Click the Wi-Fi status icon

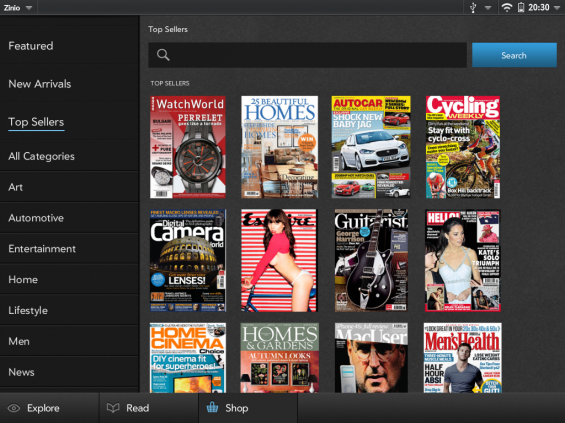click(507, 7)
